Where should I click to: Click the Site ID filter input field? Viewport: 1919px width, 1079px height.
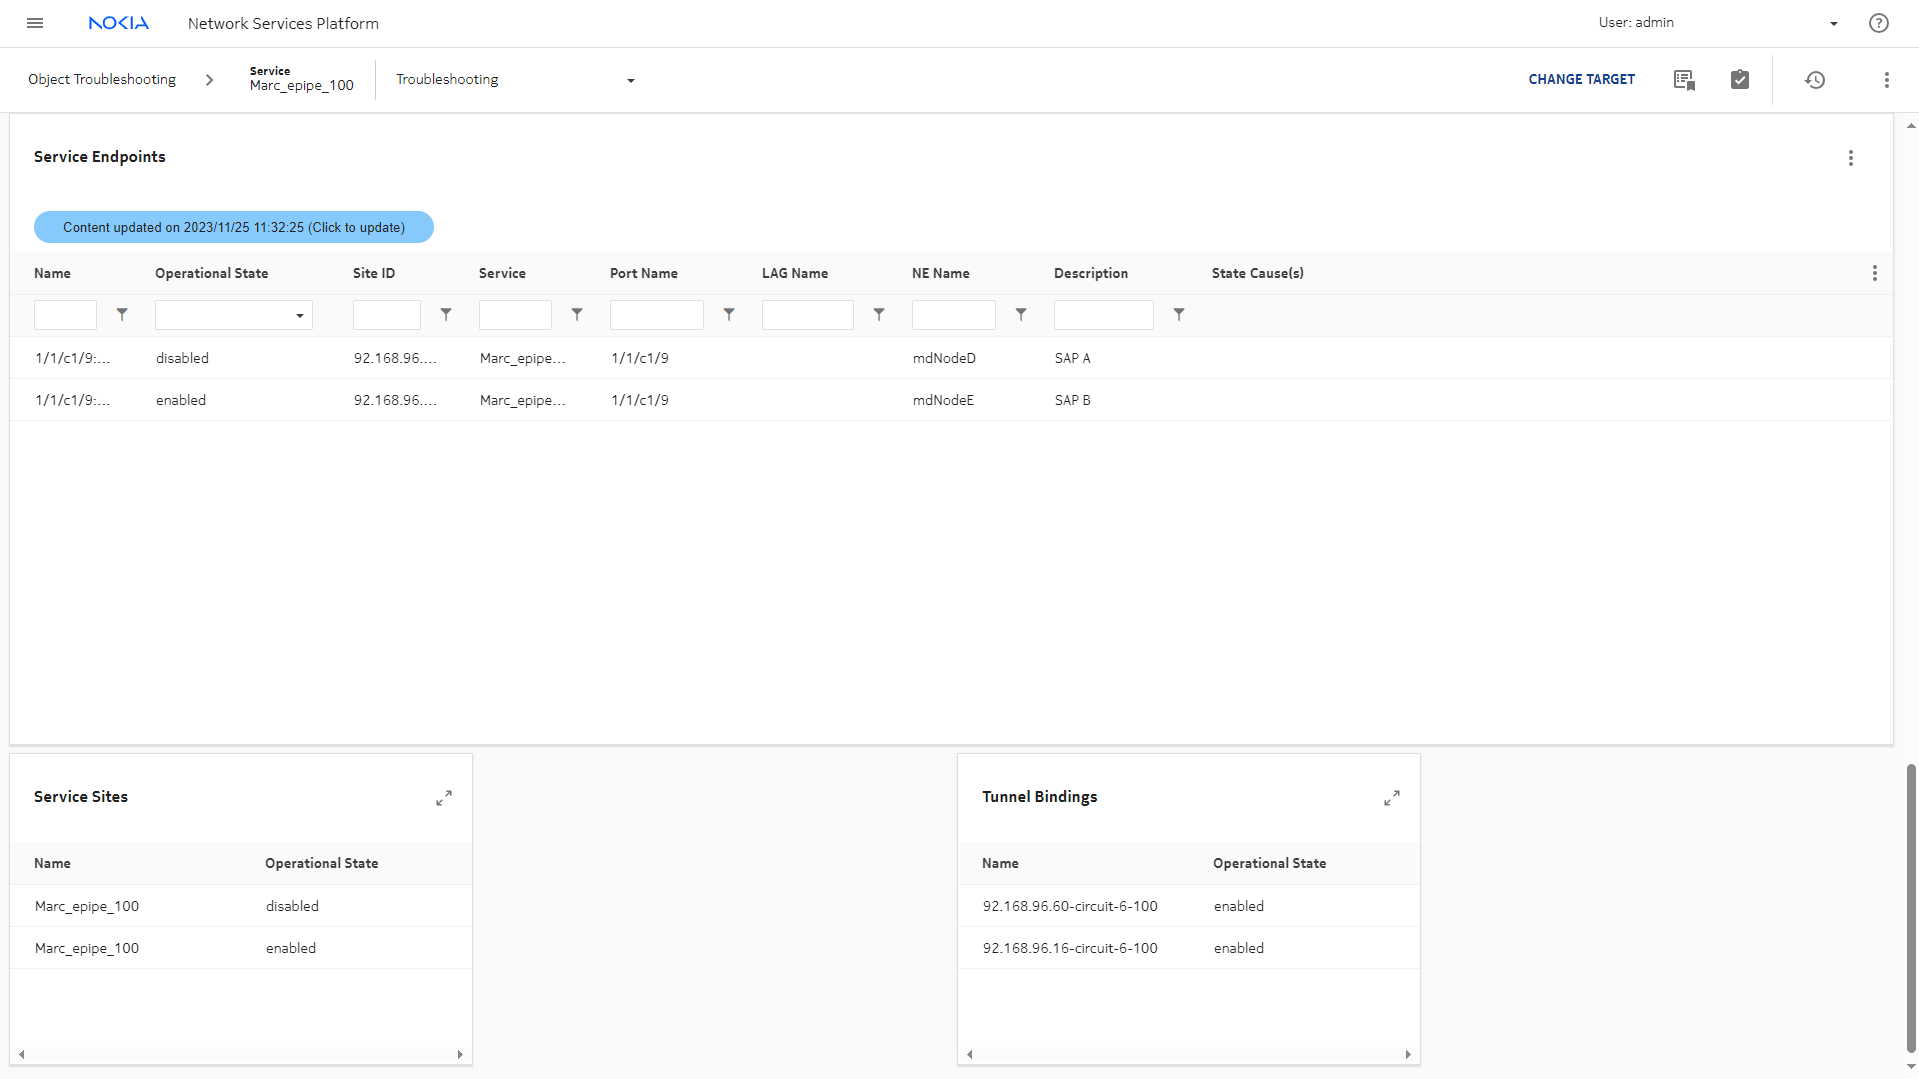pos(386,316)
